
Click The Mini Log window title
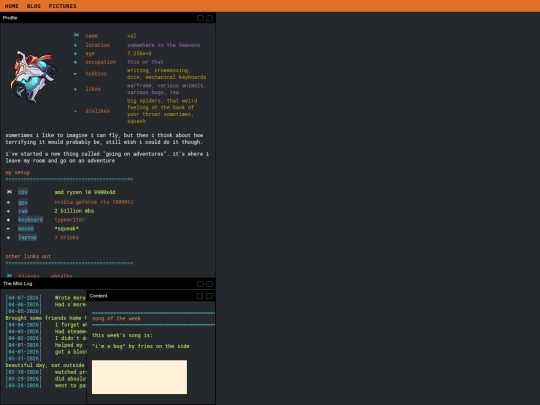coord(18,283)
